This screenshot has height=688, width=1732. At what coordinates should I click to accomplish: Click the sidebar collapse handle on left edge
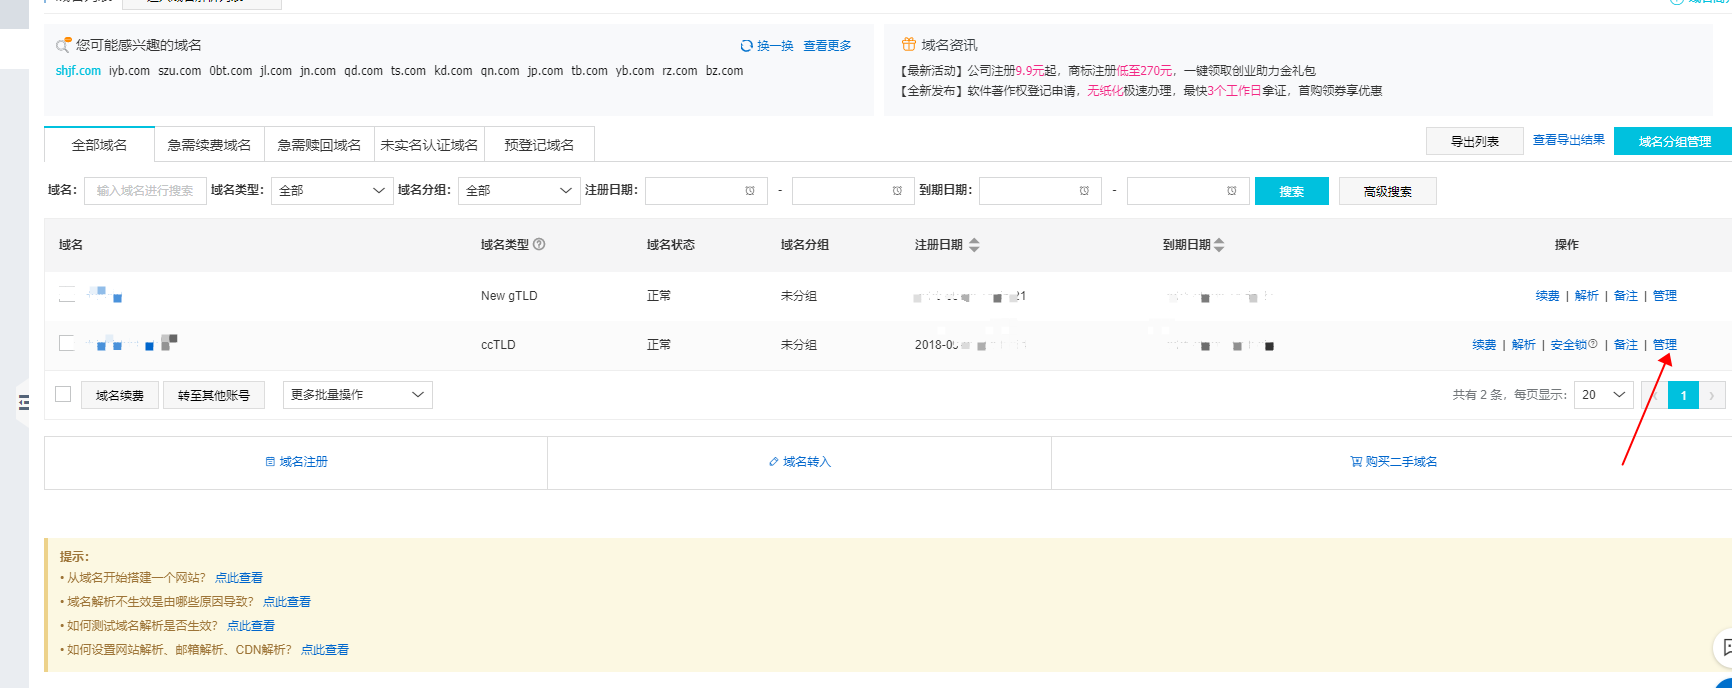[x=23, y=403]
